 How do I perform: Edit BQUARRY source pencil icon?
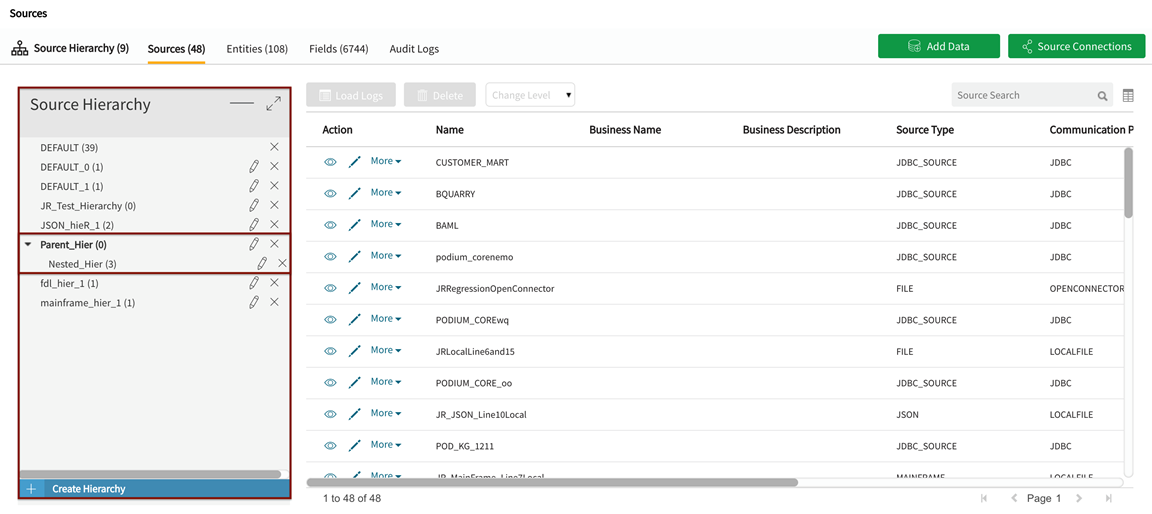(x=355, y=193)
